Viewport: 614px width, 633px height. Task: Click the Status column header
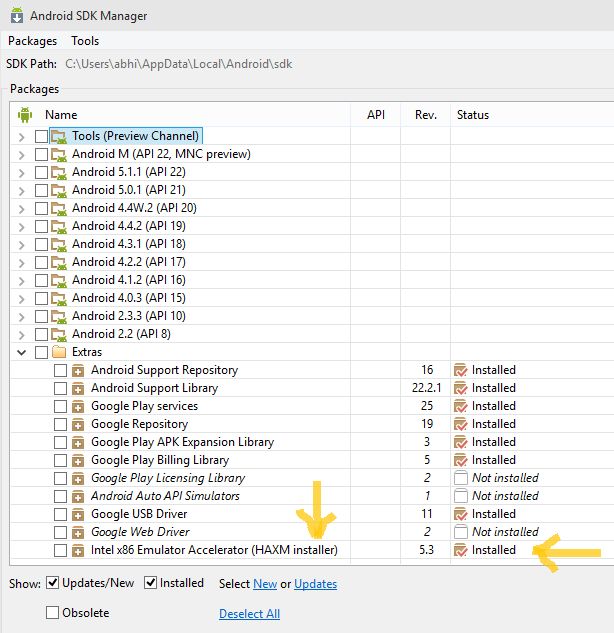point(473,115)
